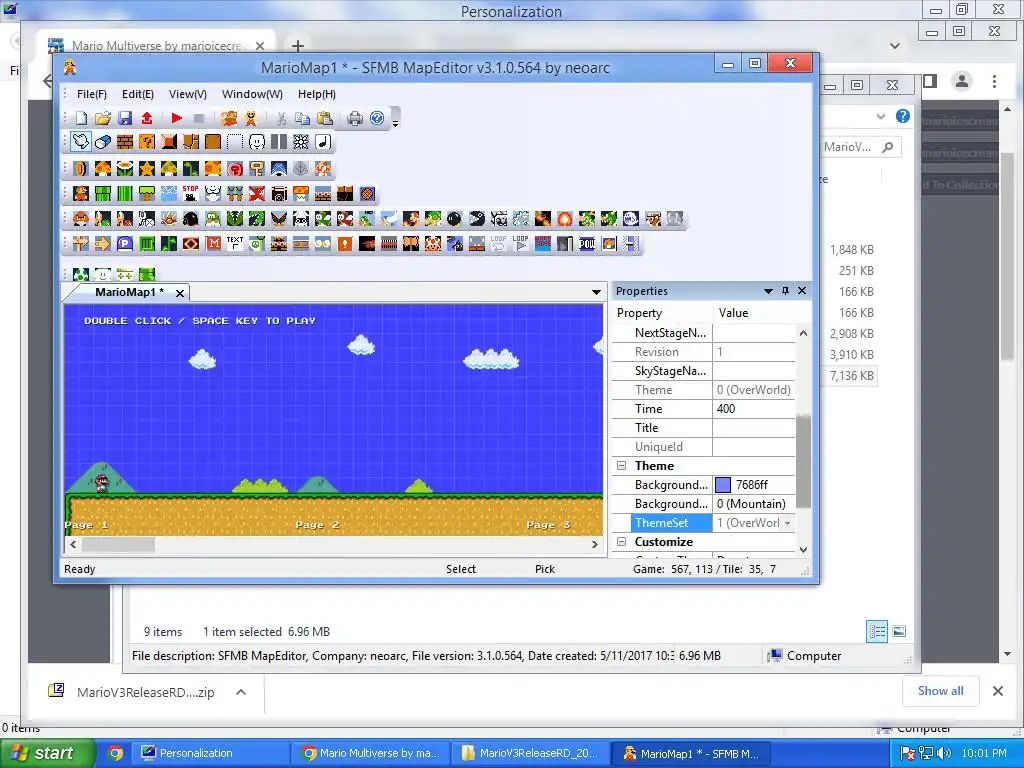Image resolution: width=1024 pixels, height=768 pixels.
Task: Collapse the Customize property group
Action: tap(621, 541)
